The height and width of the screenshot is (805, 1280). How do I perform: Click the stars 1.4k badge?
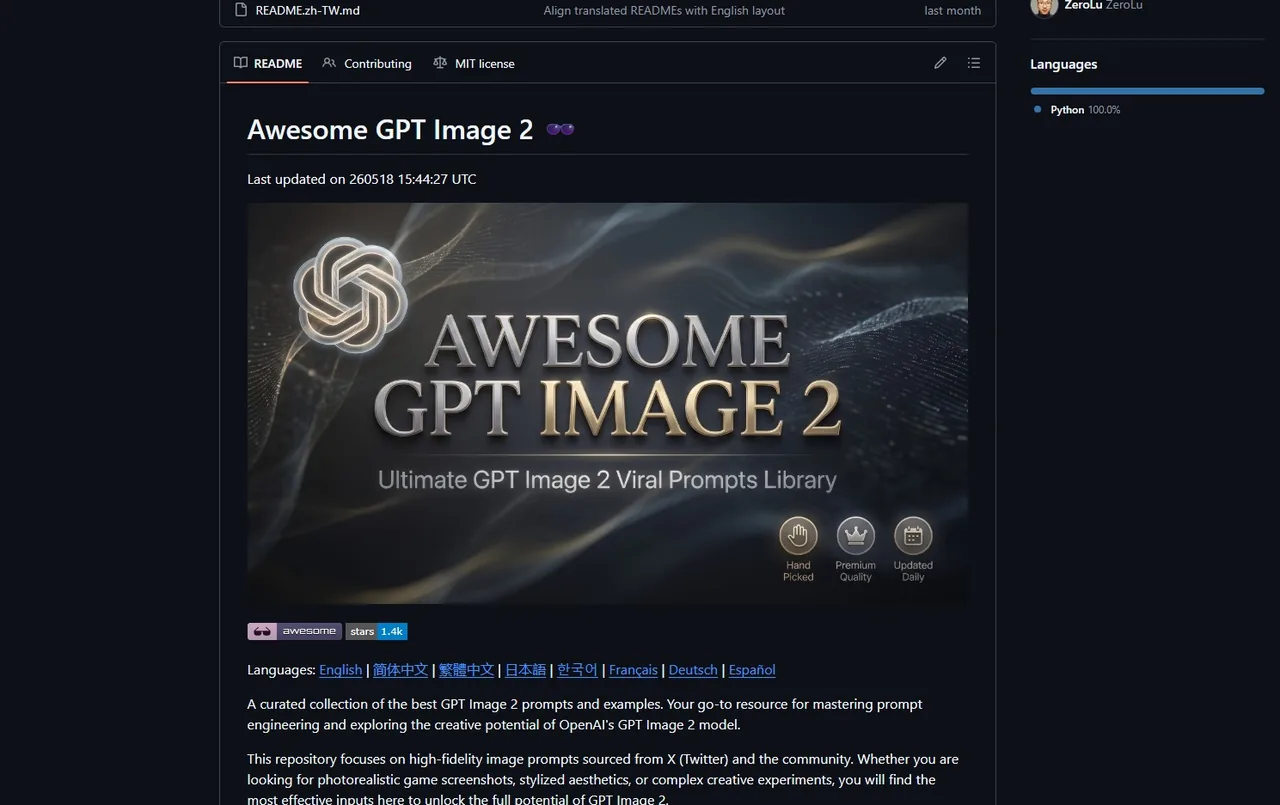pyautogui.click(x=377, y=631)
